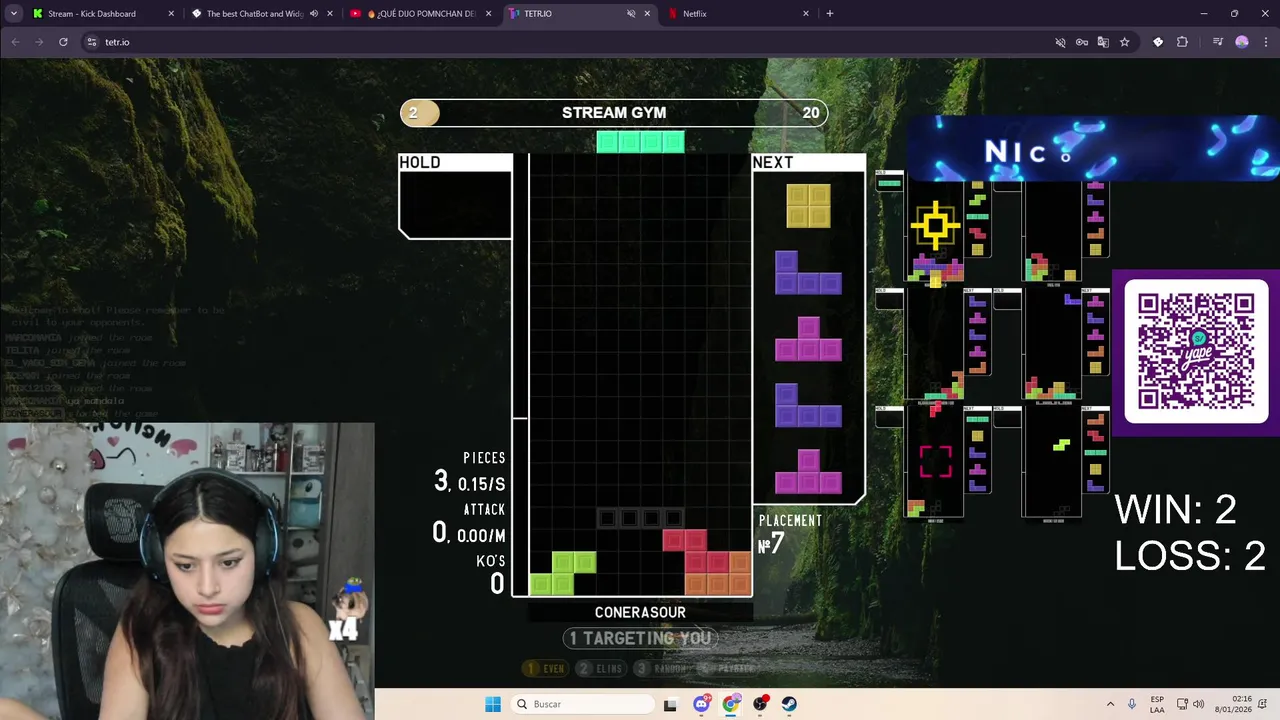Open the media controls icon
The image size is (1280, 720).
coord(1217,42)
